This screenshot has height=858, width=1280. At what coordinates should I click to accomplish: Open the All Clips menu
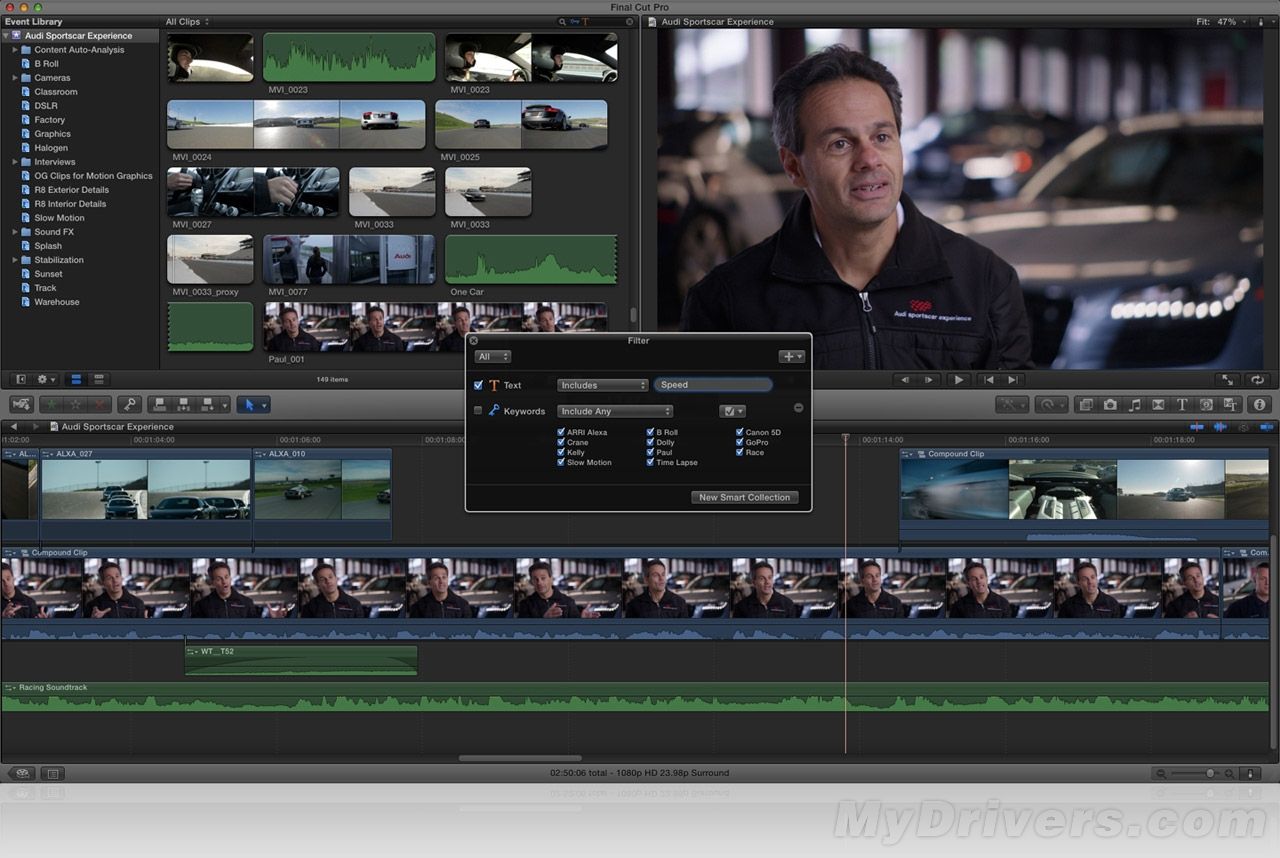coord(185,21)
